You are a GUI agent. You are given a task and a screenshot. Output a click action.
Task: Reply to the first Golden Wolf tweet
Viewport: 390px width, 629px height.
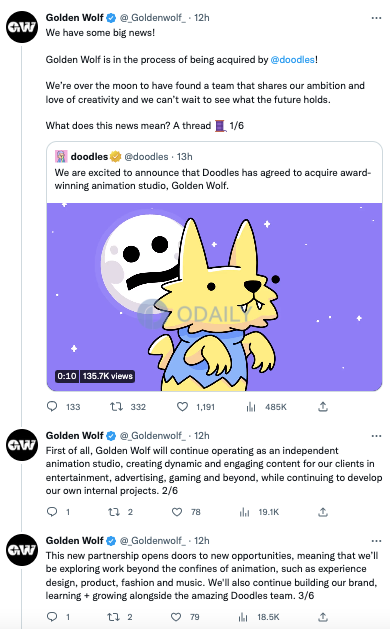pyautogui.click(x=52, y=406)
